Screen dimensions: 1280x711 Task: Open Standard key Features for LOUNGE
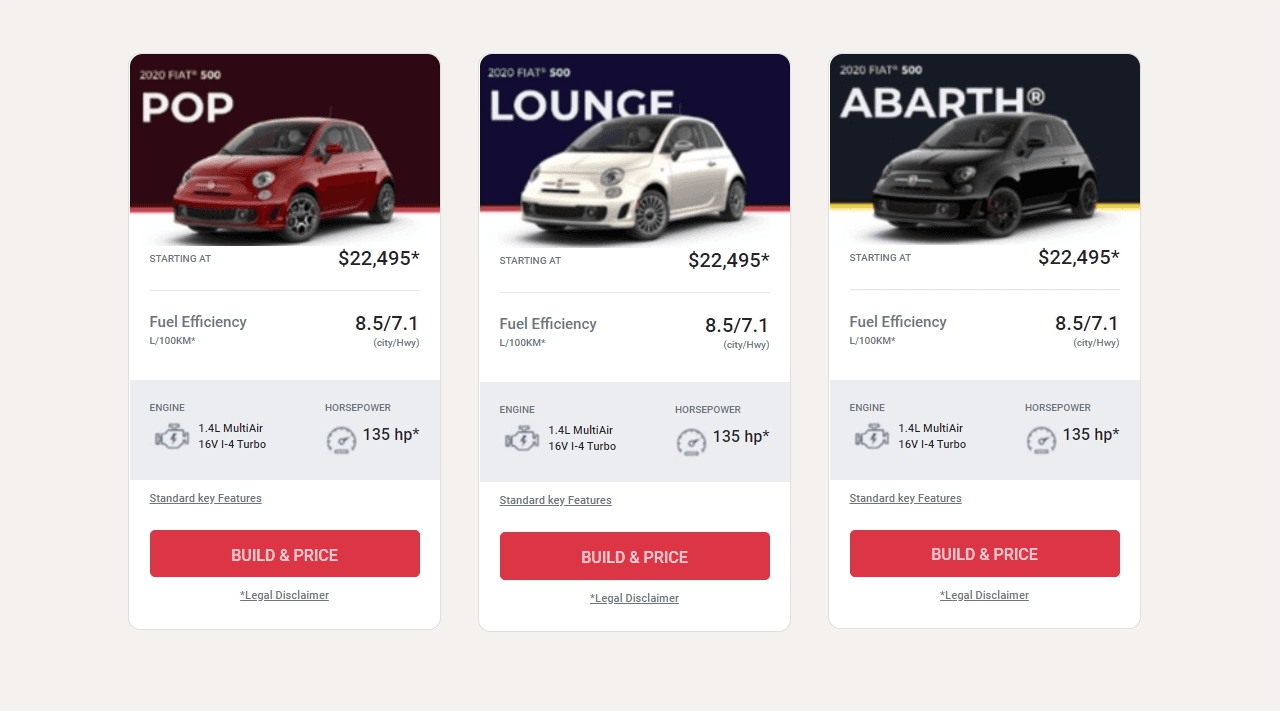555,500
